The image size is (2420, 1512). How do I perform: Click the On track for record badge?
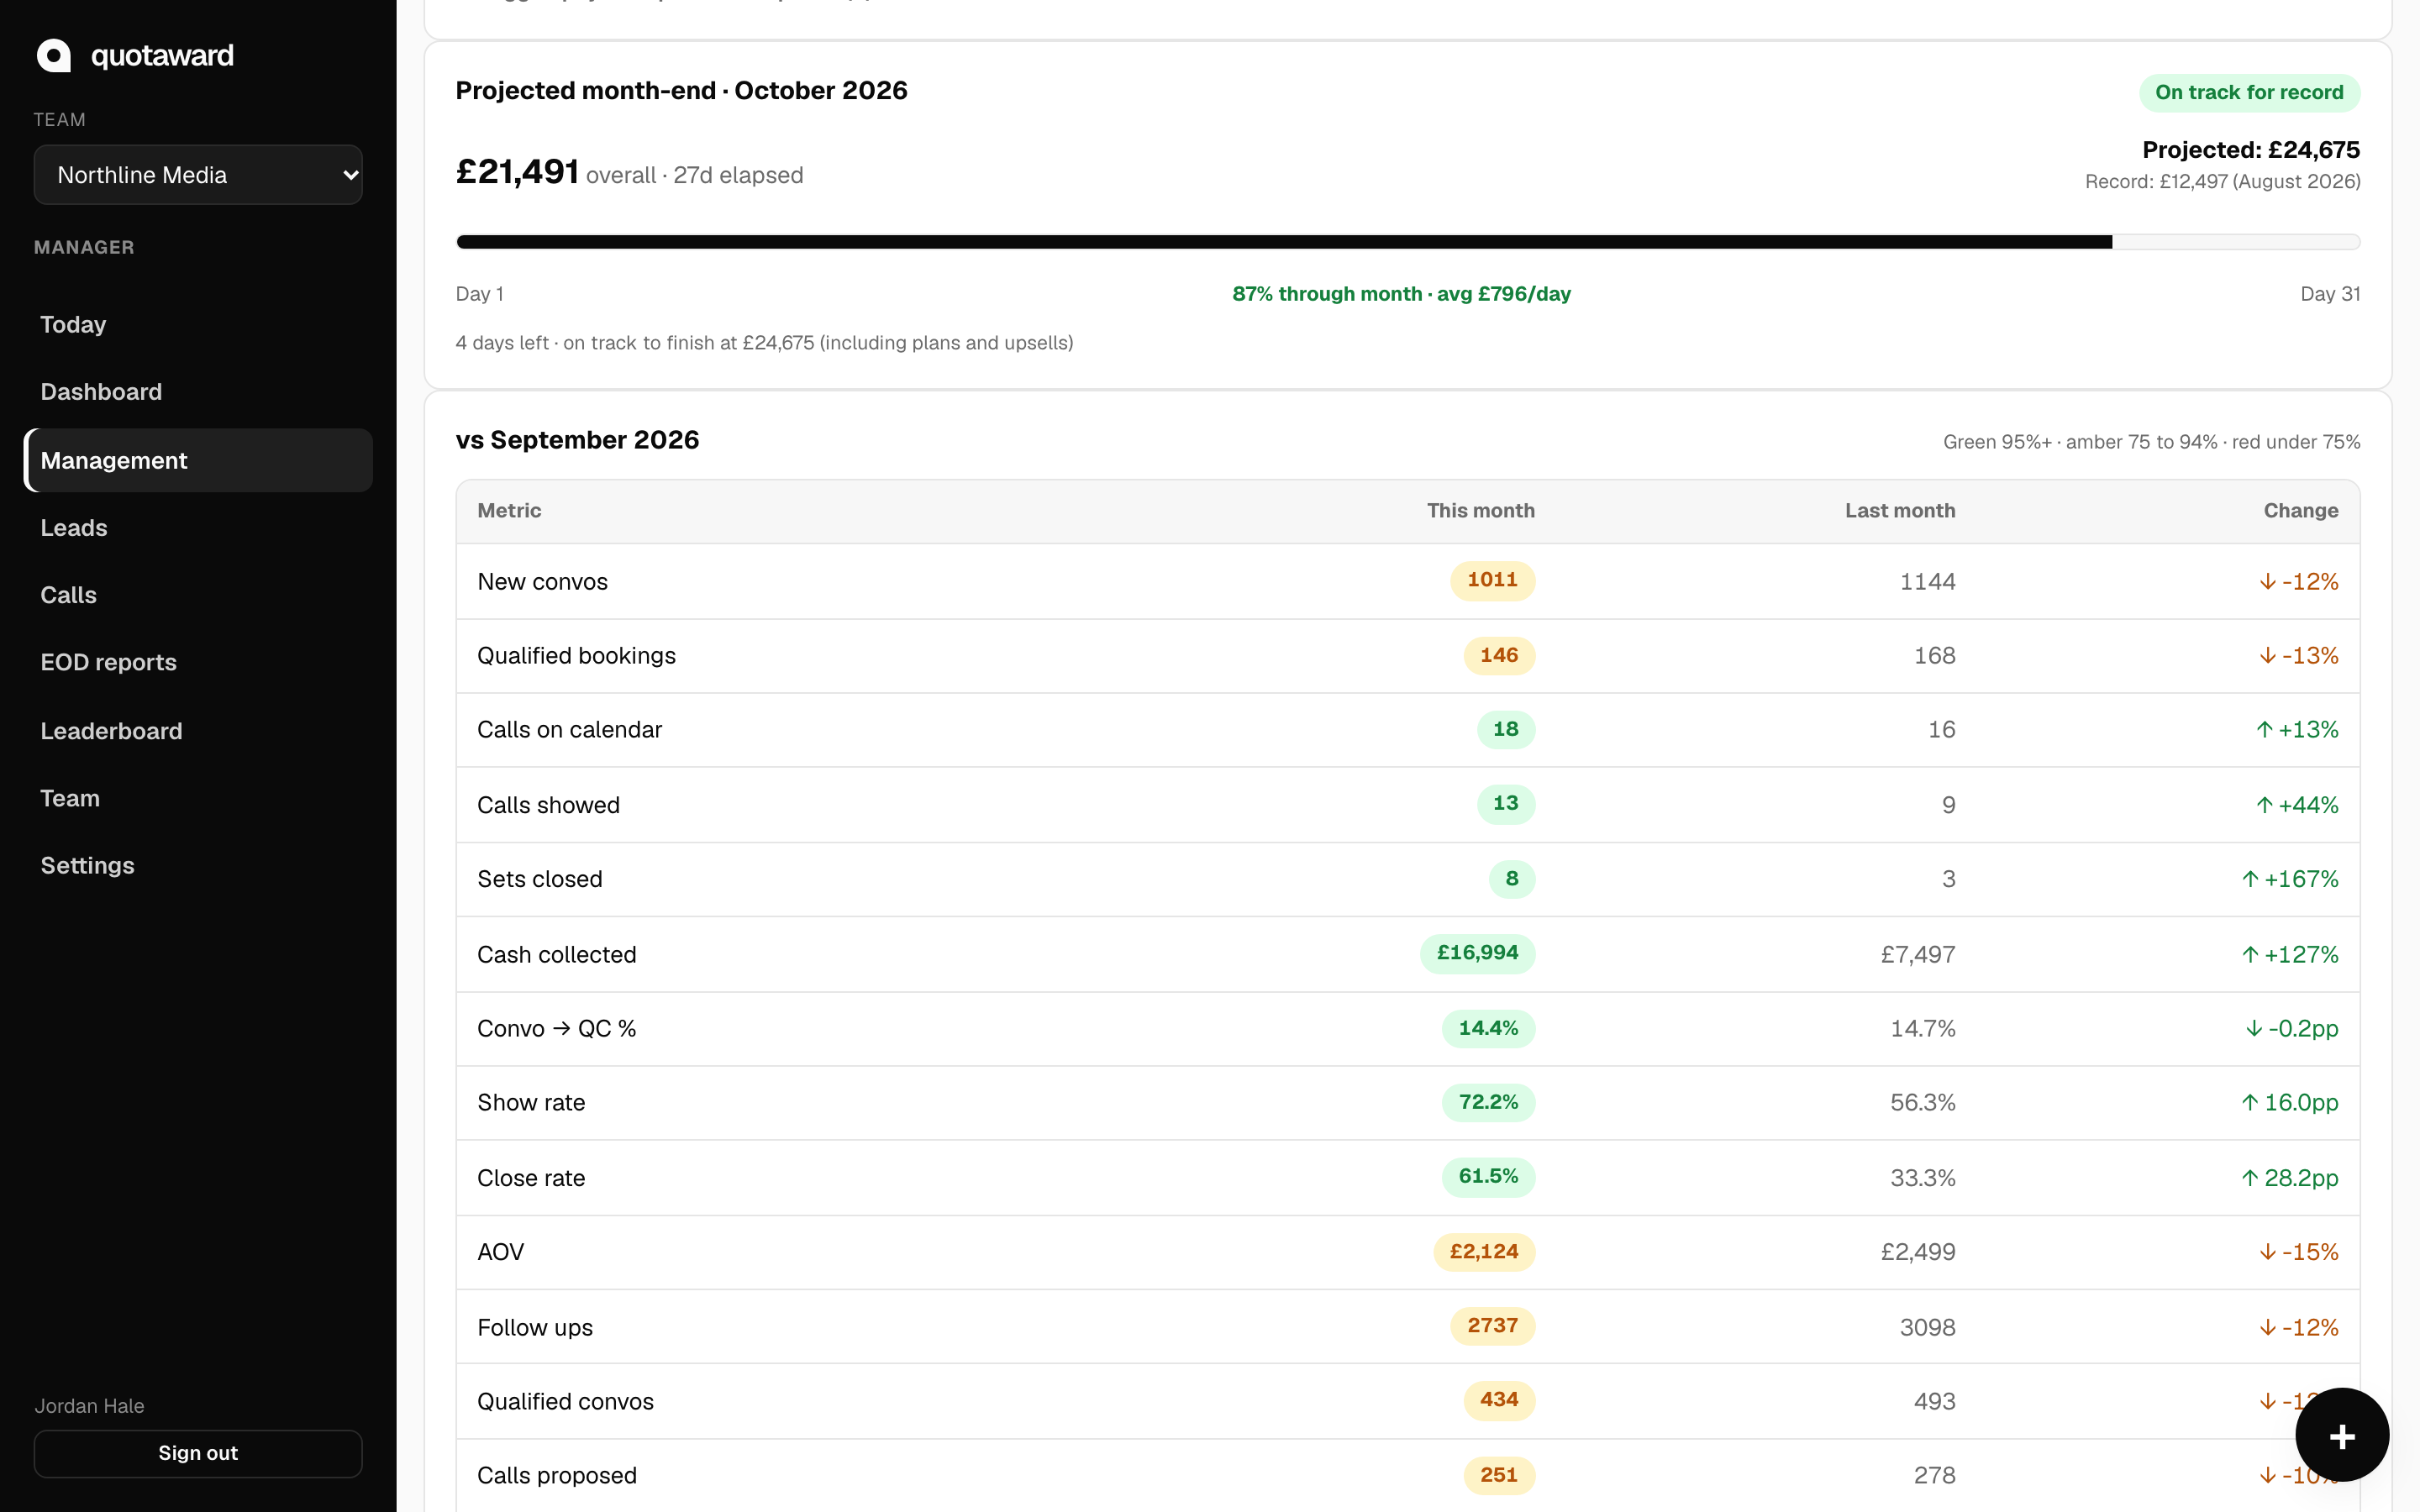click(x=2249, y=93)
